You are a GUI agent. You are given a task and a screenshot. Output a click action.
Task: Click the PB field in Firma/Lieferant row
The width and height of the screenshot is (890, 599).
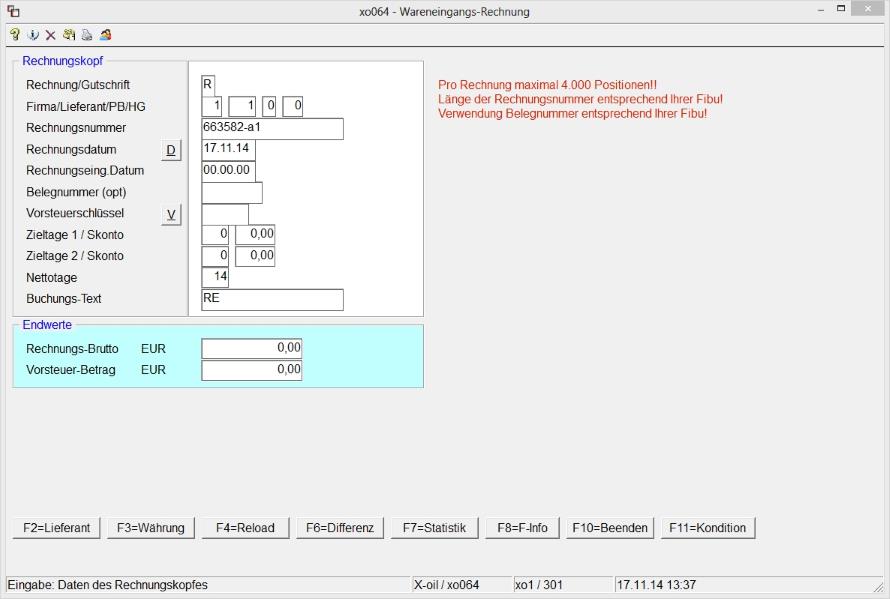pyautogui.click(x=269, y=106)
